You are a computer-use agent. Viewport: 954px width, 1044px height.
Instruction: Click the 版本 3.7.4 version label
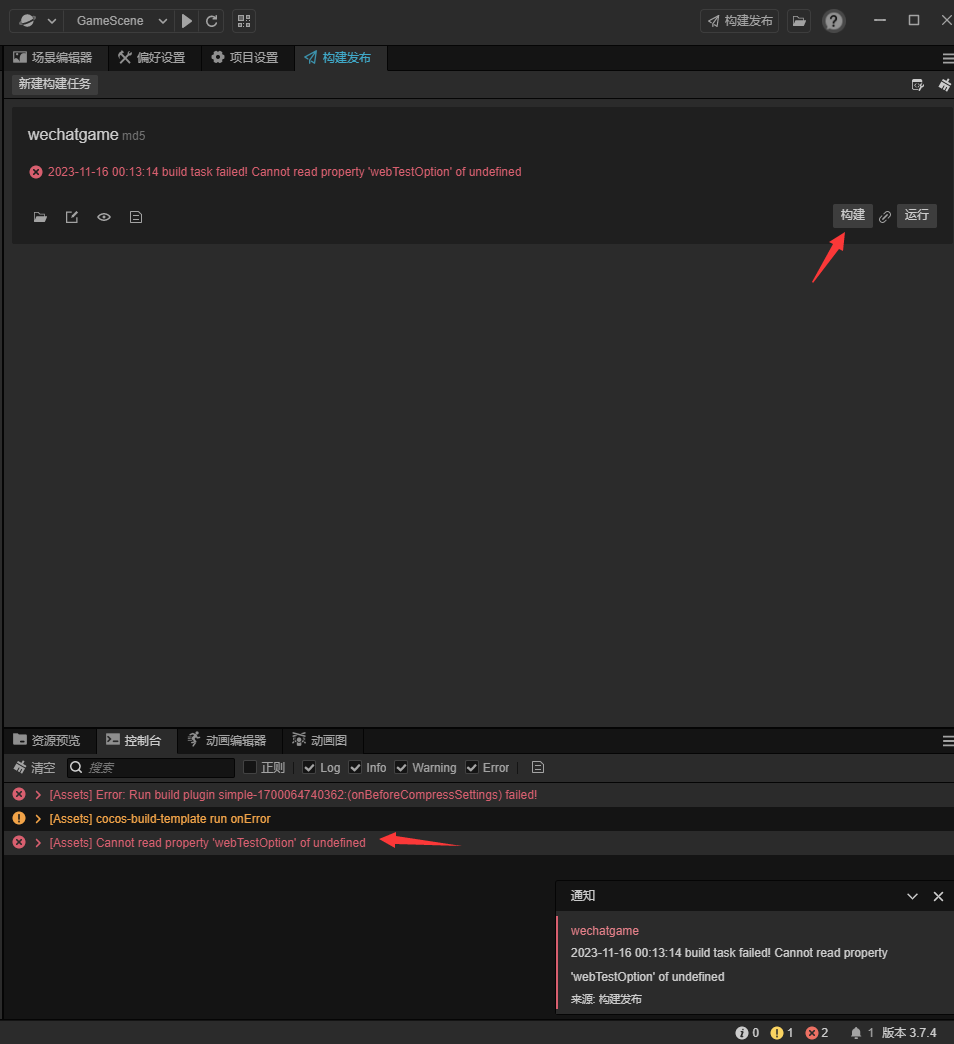coord(909,1033)
